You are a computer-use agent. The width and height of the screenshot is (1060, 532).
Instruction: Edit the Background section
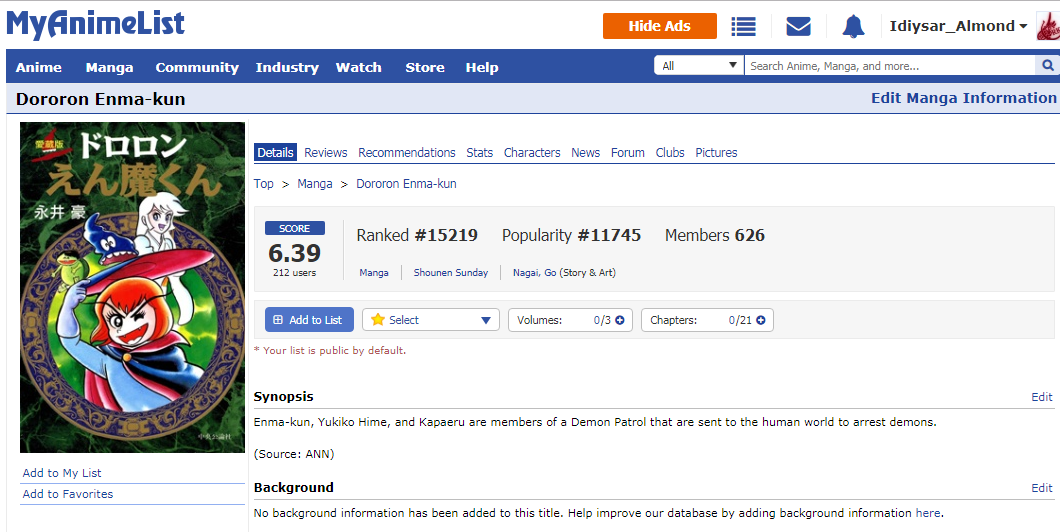pyautogui.click(x=1042, y=488)
